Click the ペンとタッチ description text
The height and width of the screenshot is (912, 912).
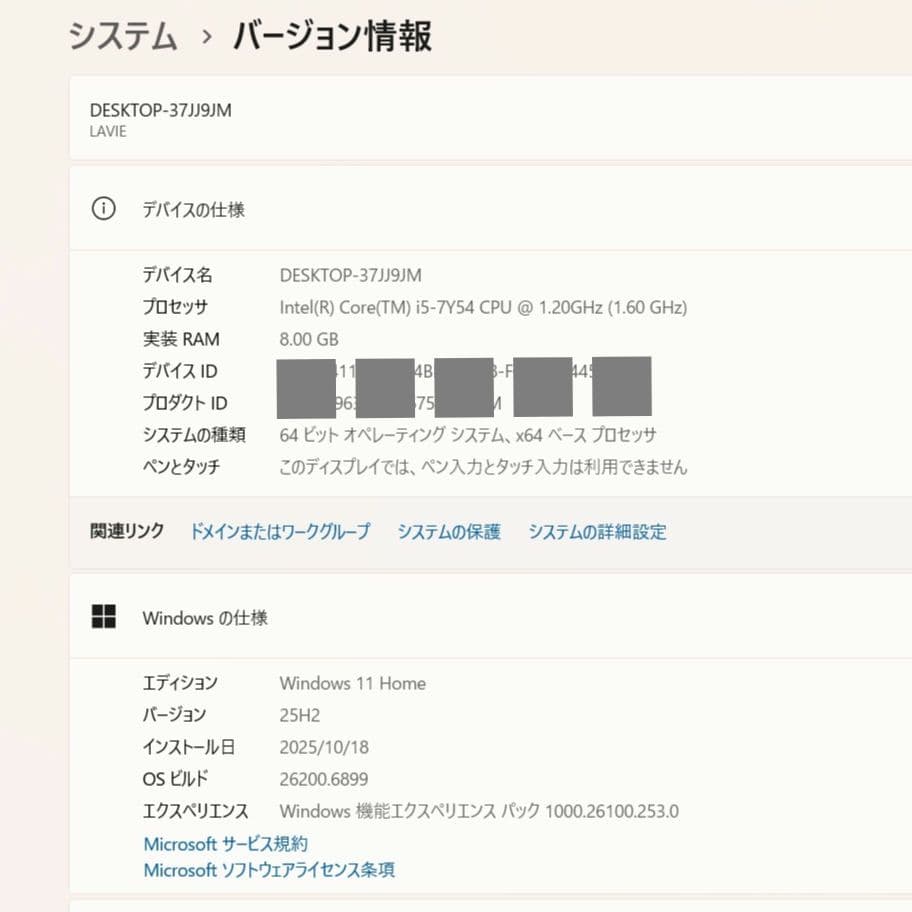(484, 466)
